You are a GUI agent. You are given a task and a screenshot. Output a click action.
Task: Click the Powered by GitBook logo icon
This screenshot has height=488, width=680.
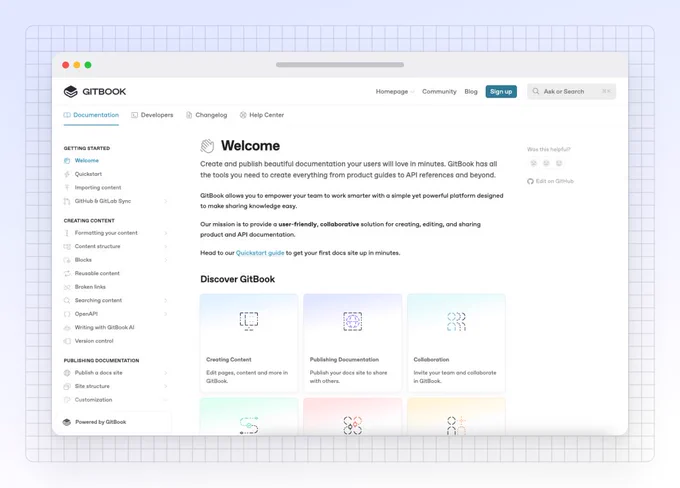pos(67,422)
